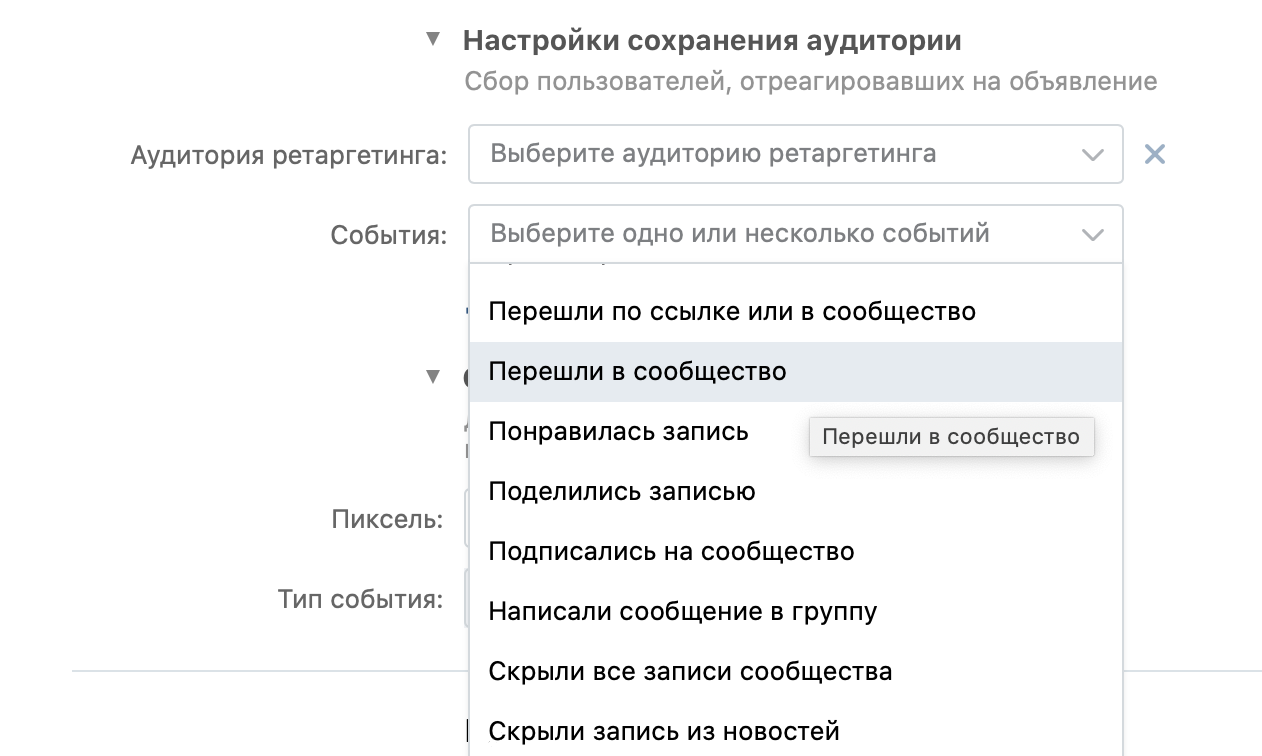Remove retargeting audience with the X icon
Image resolution: width=1262 pixels, height=756 pixels.
(x=1155, y=154)
